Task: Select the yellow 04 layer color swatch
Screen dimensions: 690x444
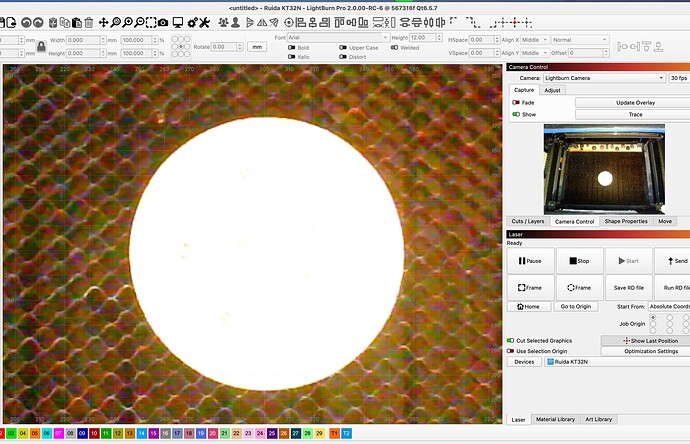Action: tap(23, 433)
